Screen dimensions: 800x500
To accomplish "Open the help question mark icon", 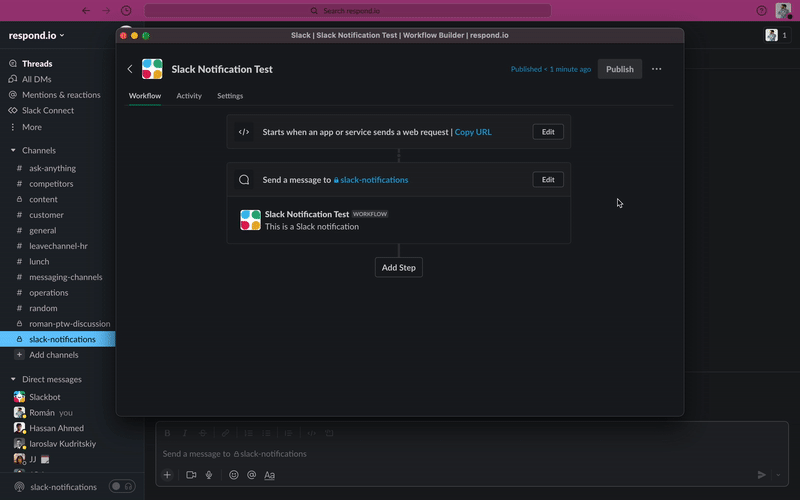I will (761, 10).
